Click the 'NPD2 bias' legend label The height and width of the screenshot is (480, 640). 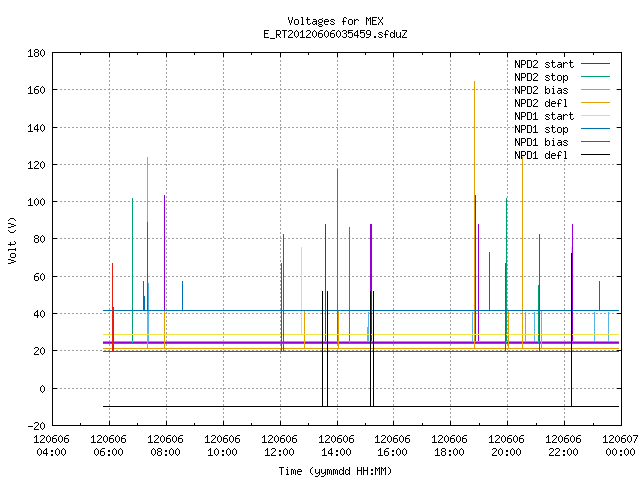coord(541,90)
